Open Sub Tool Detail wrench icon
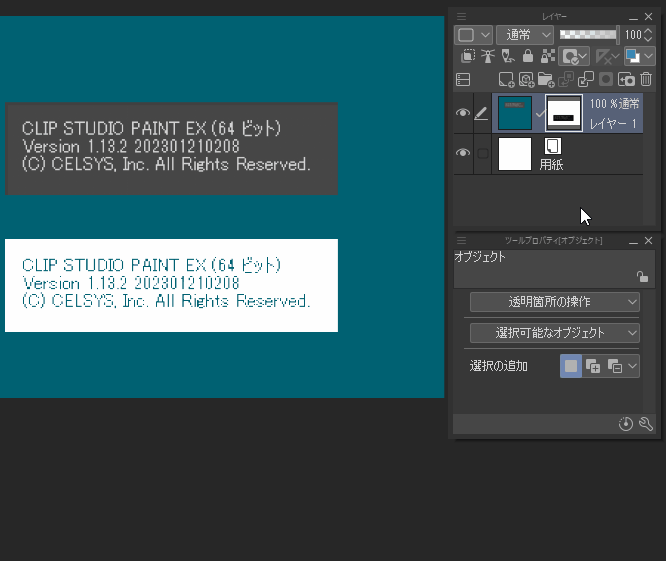Viewport: 666px width, 561px height. (x=646, y=424)
